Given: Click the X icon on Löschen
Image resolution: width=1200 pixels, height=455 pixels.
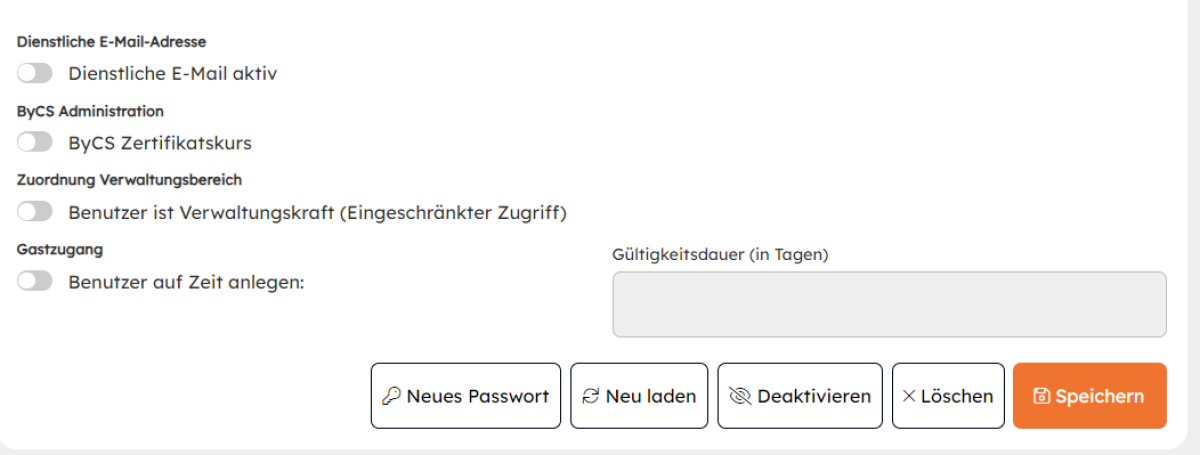Looking at the screenshot, I should (909, 396).
